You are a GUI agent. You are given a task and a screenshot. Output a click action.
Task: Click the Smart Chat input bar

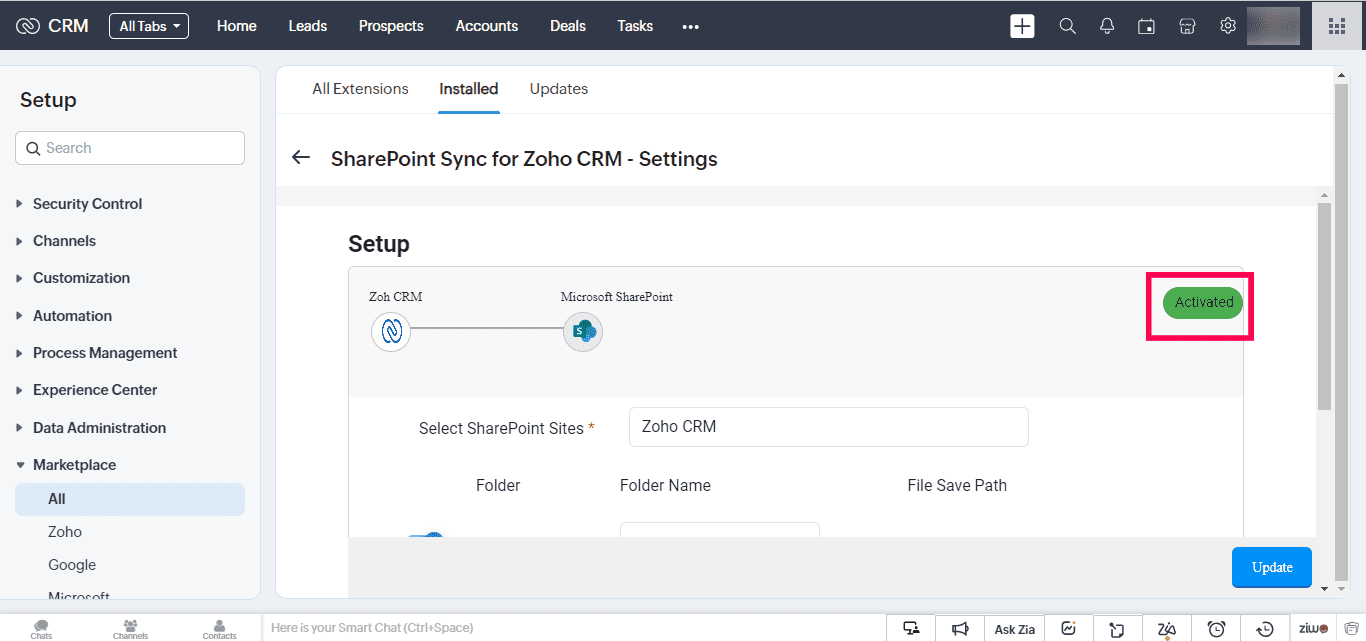click(x=573, y=628)
